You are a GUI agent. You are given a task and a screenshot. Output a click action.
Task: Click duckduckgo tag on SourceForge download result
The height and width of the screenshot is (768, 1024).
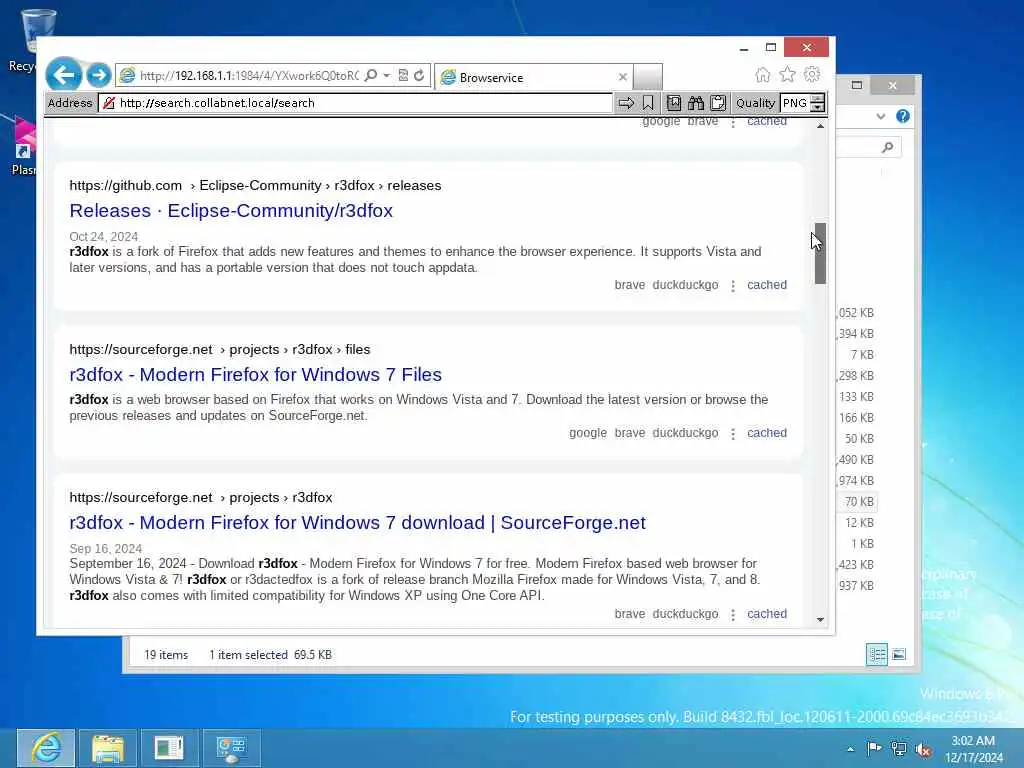click(x=685, y=614)
